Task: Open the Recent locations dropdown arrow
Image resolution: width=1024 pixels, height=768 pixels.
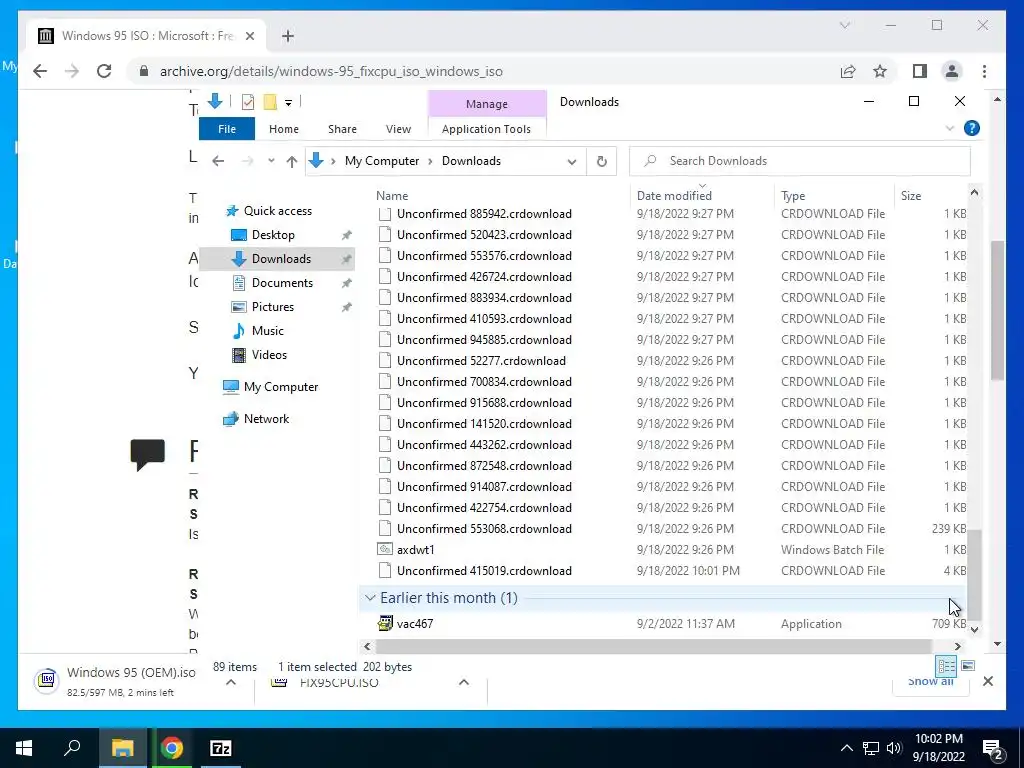Action: tap(271, 161)
